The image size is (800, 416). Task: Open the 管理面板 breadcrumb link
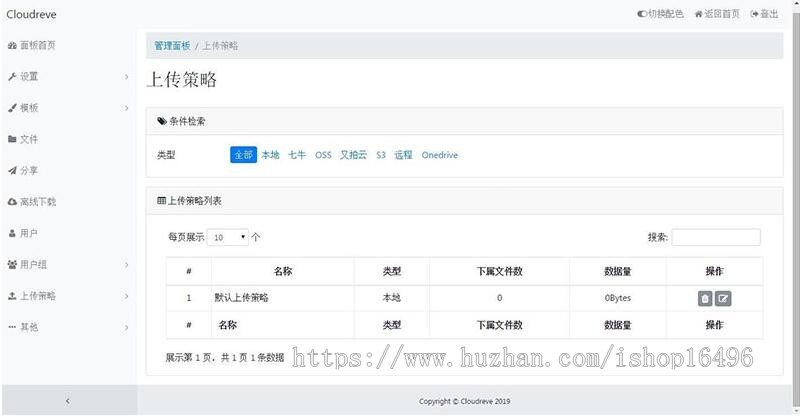tap(172, 45)
